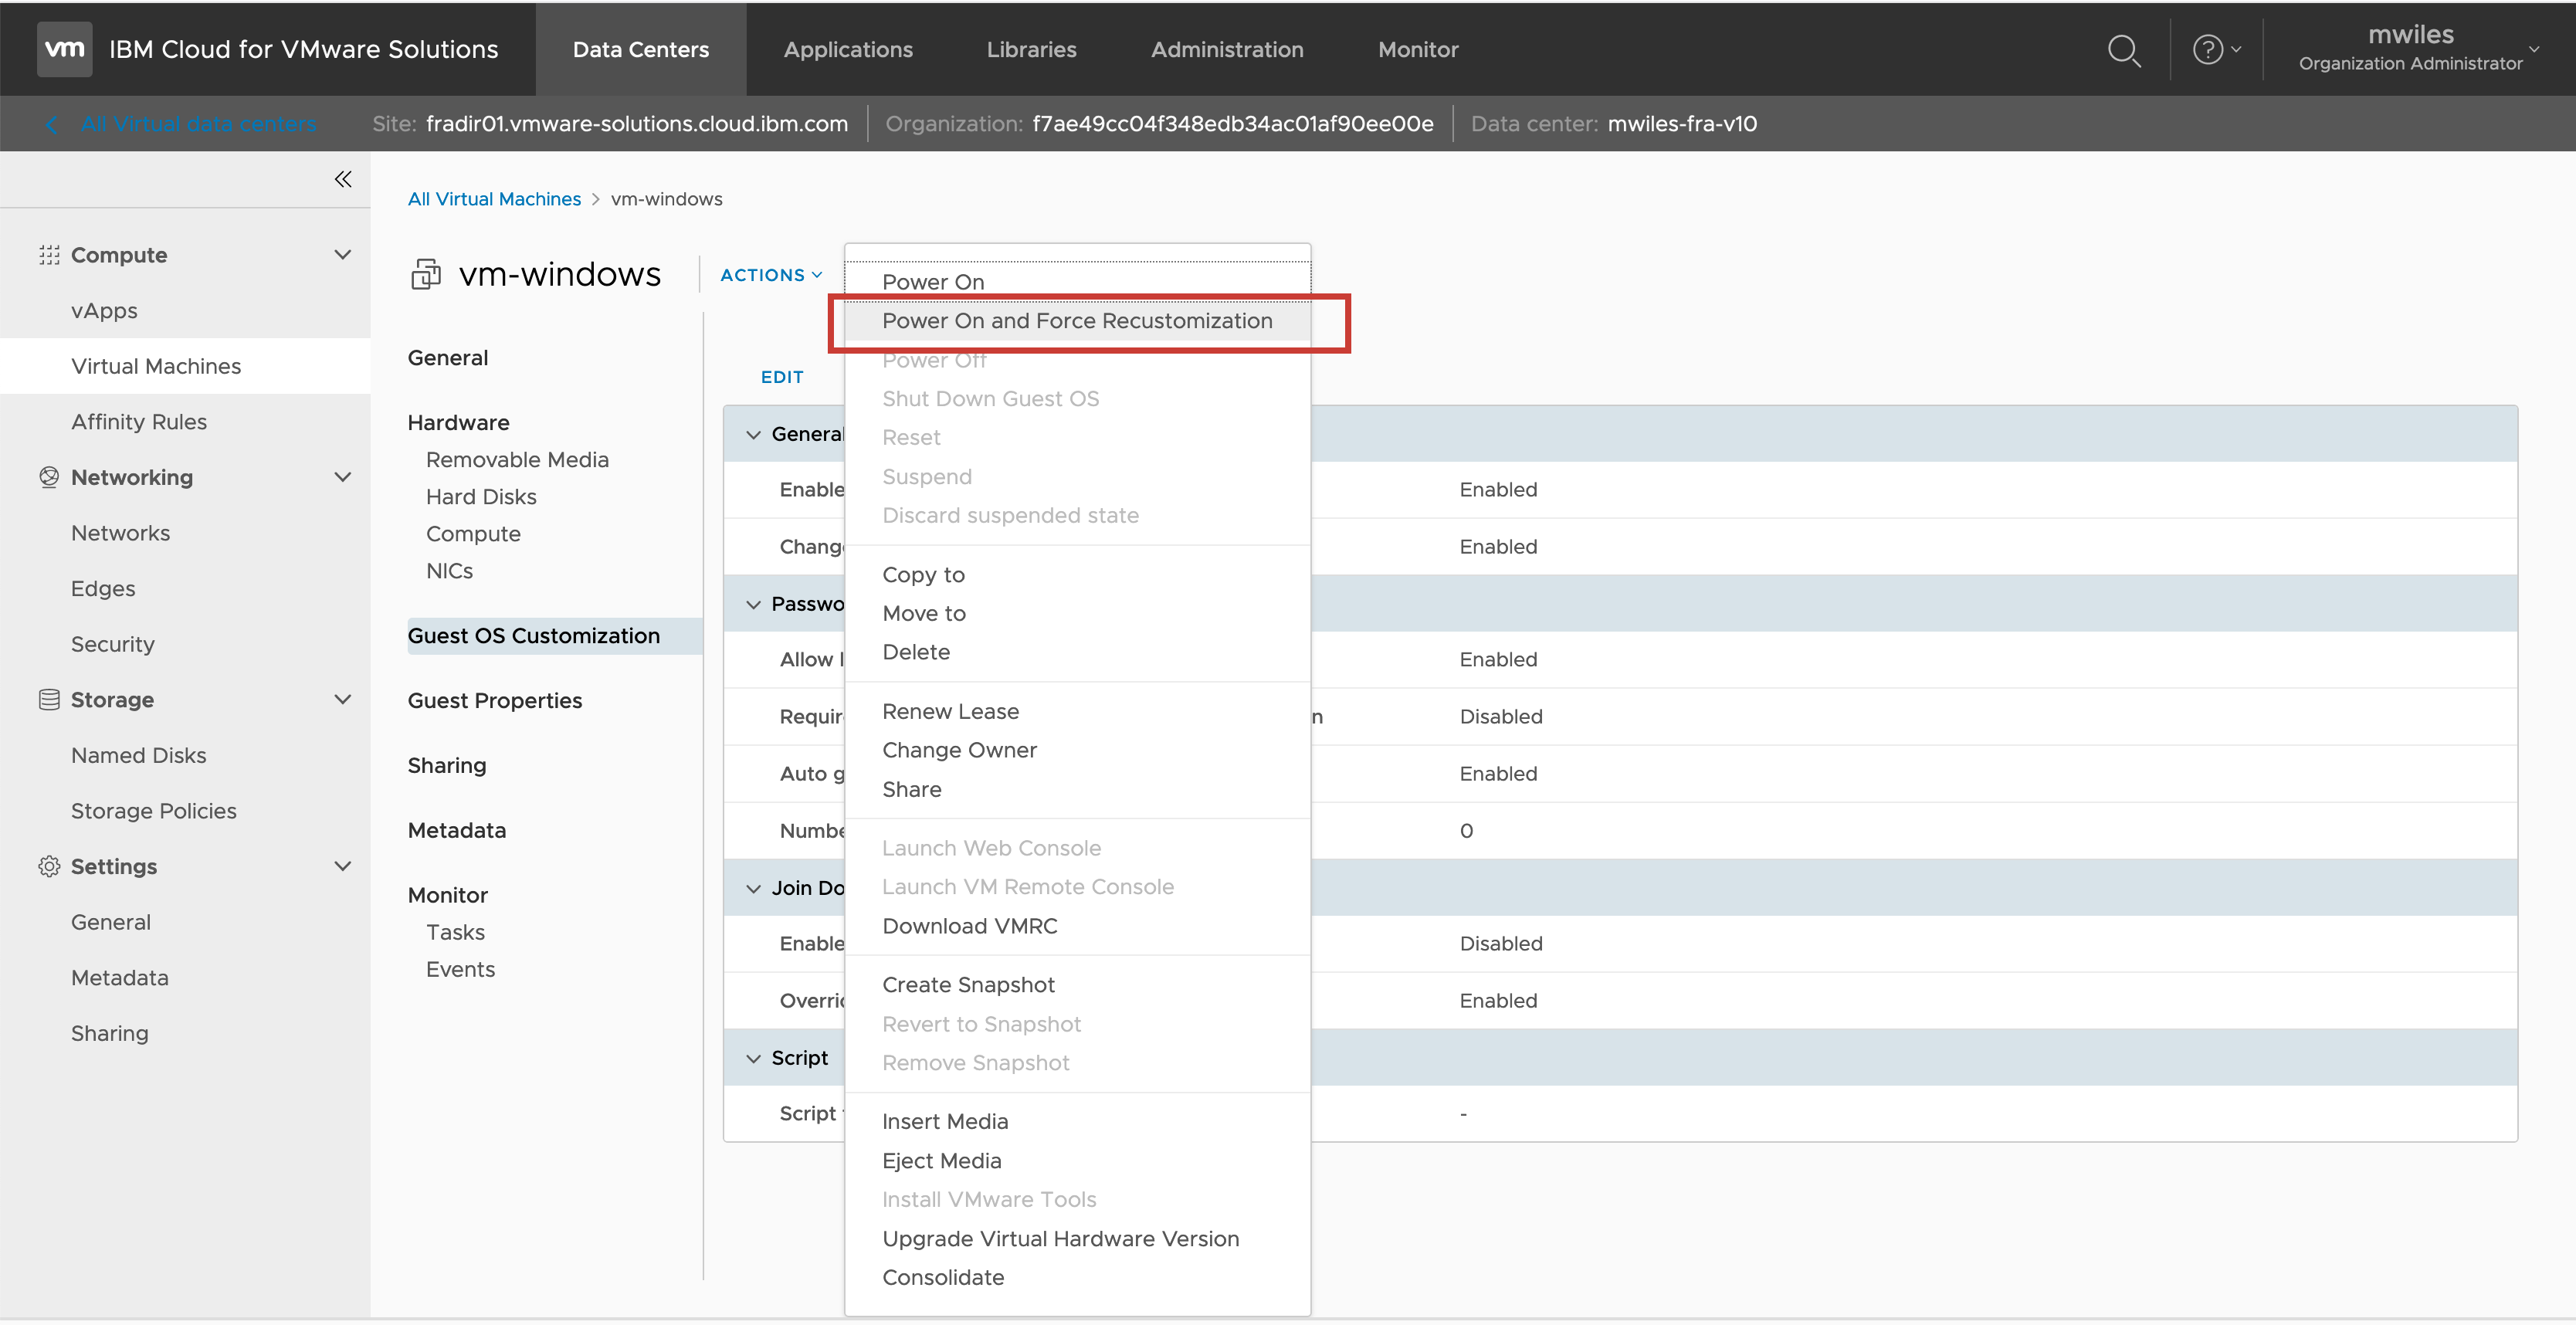Screen dimensions: 2576x1325
Task: Click the Storage database icon
Action: click(x=49, y=700)
